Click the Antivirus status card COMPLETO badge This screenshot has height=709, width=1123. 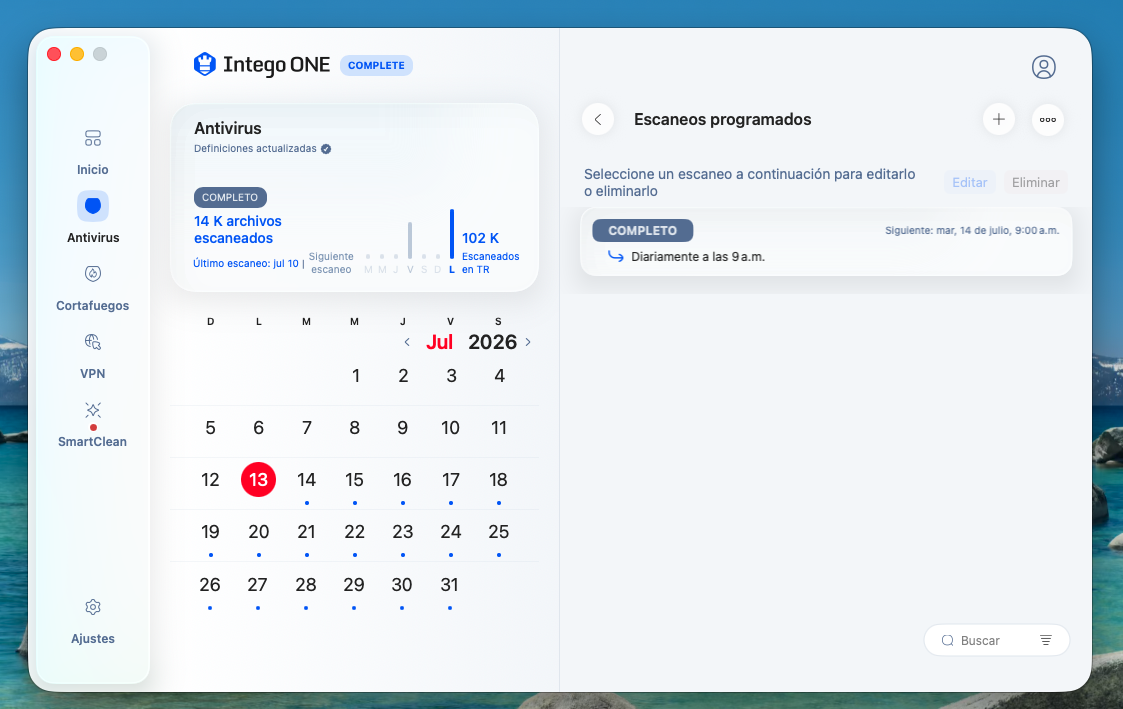pyautogui.click(x=230, y=197)
